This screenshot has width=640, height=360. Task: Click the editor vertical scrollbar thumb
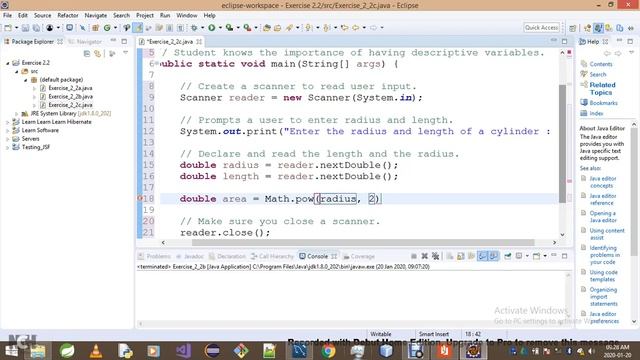tap(562, 144)
